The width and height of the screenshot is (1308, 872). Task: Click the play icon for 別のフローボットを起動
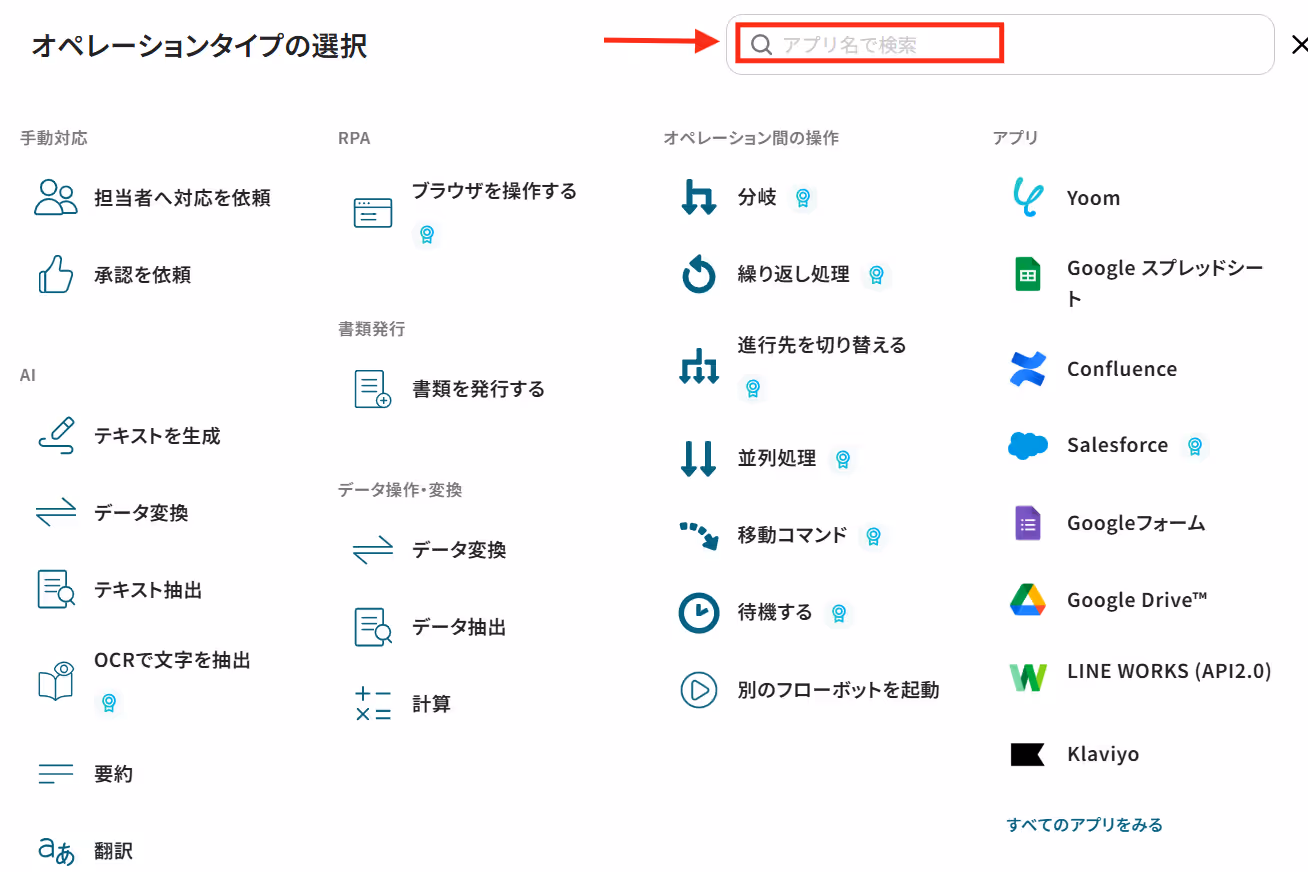click(x=699, y=689)
